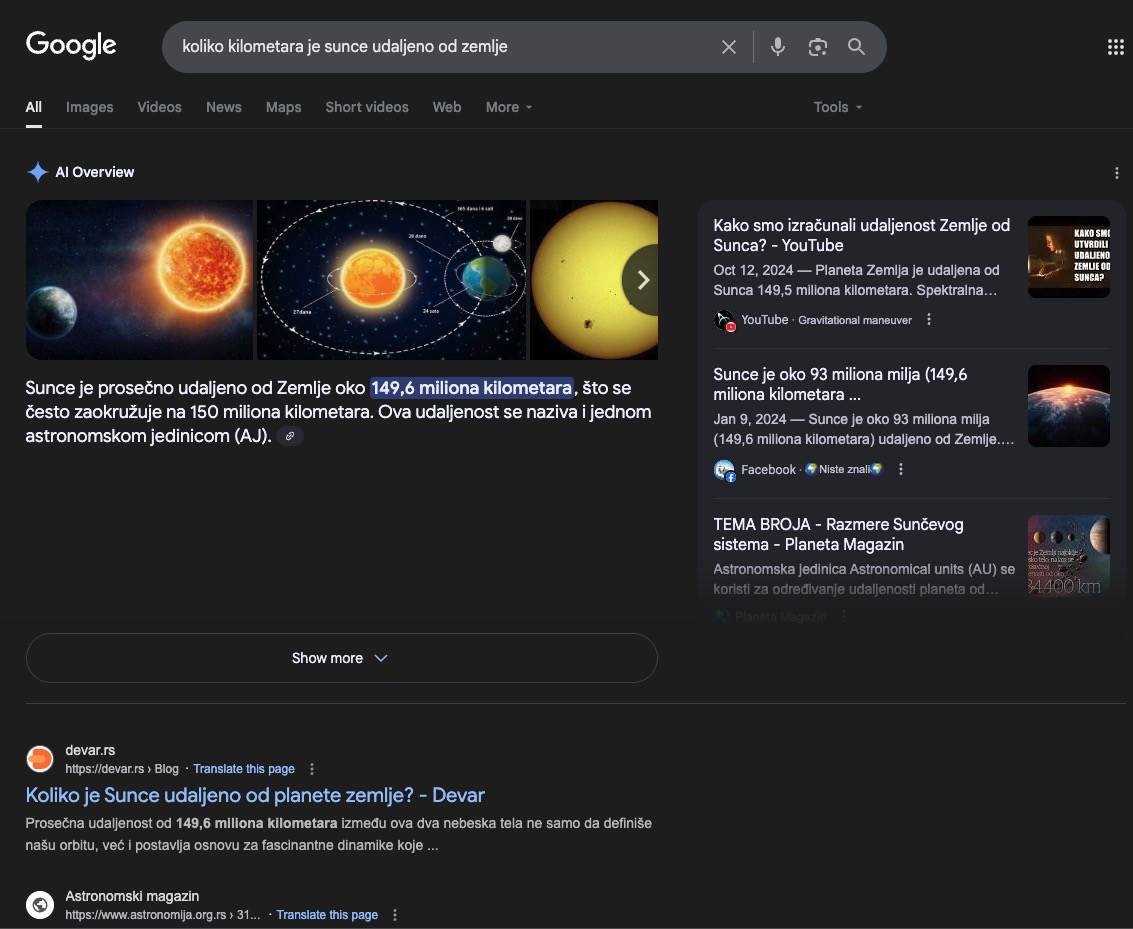This screenshot has height=929, width=1133.
Task: Open the Devar result title link
Action: point(255,796)
